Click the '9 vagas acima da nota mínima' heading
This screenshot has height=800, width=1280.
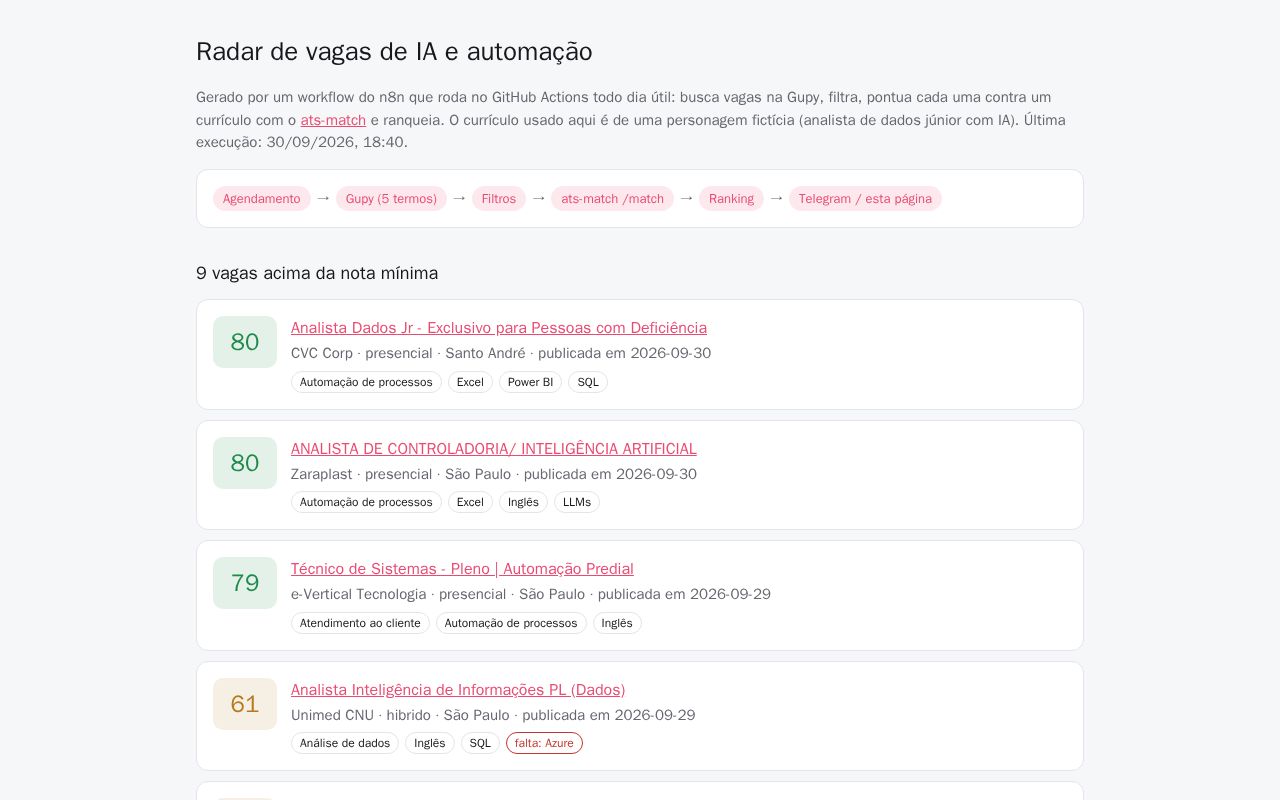tap(317, 273)
